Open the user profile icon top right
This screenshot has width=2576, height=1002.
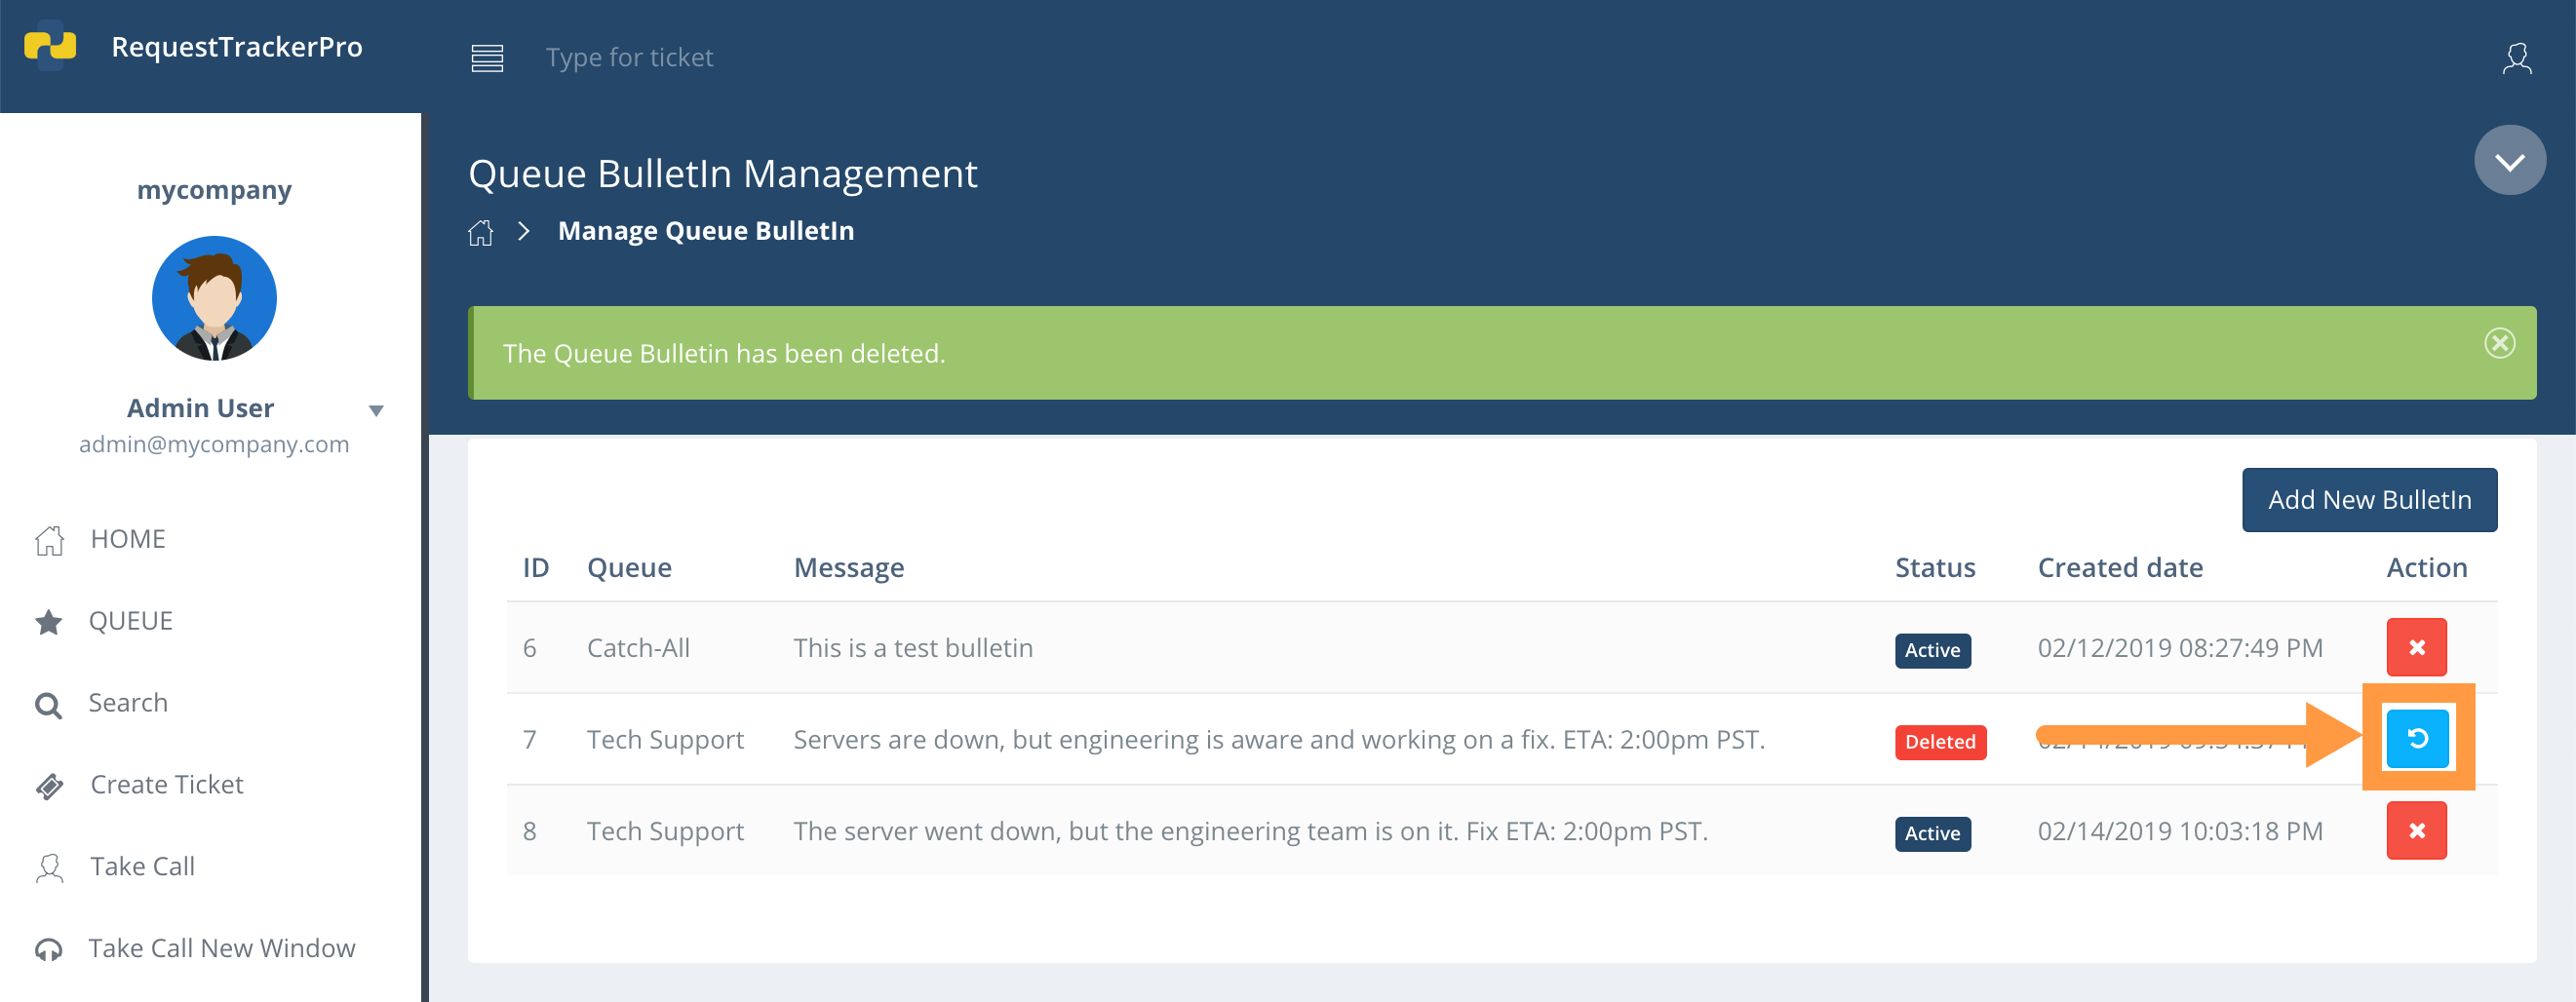[x=2516, y=58]
